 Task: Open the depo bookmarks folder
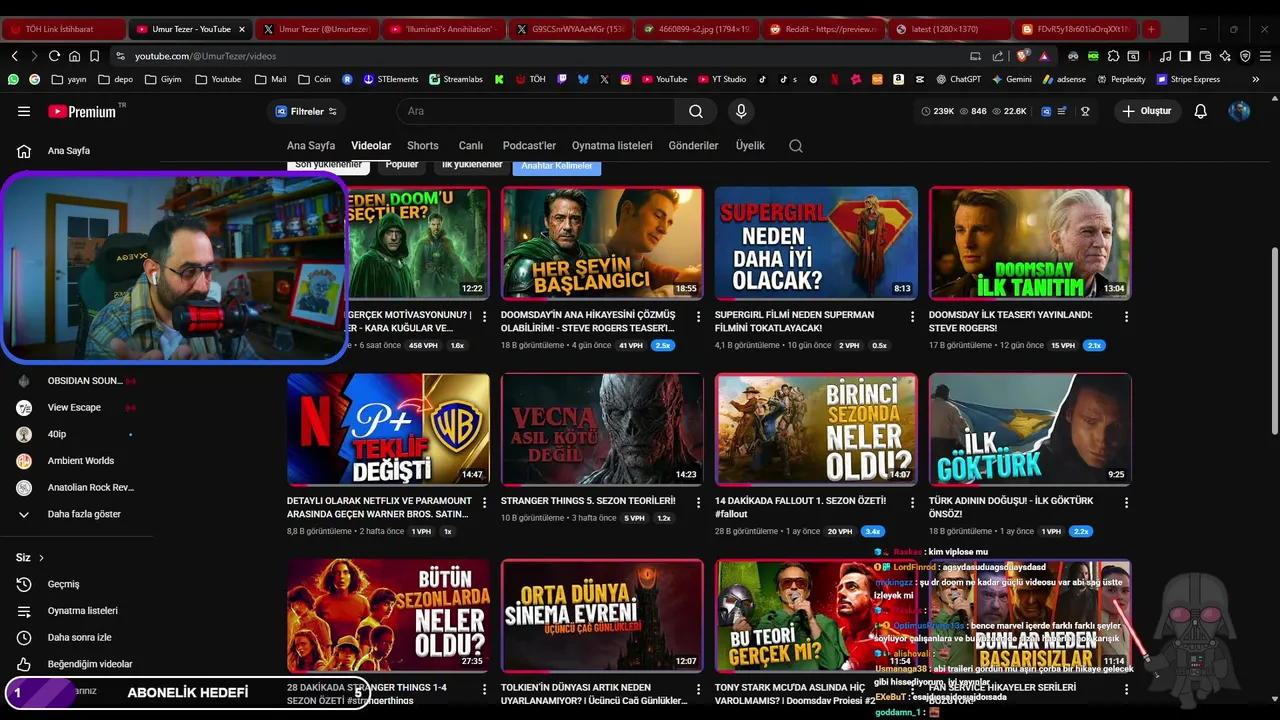tap(115, 79)
